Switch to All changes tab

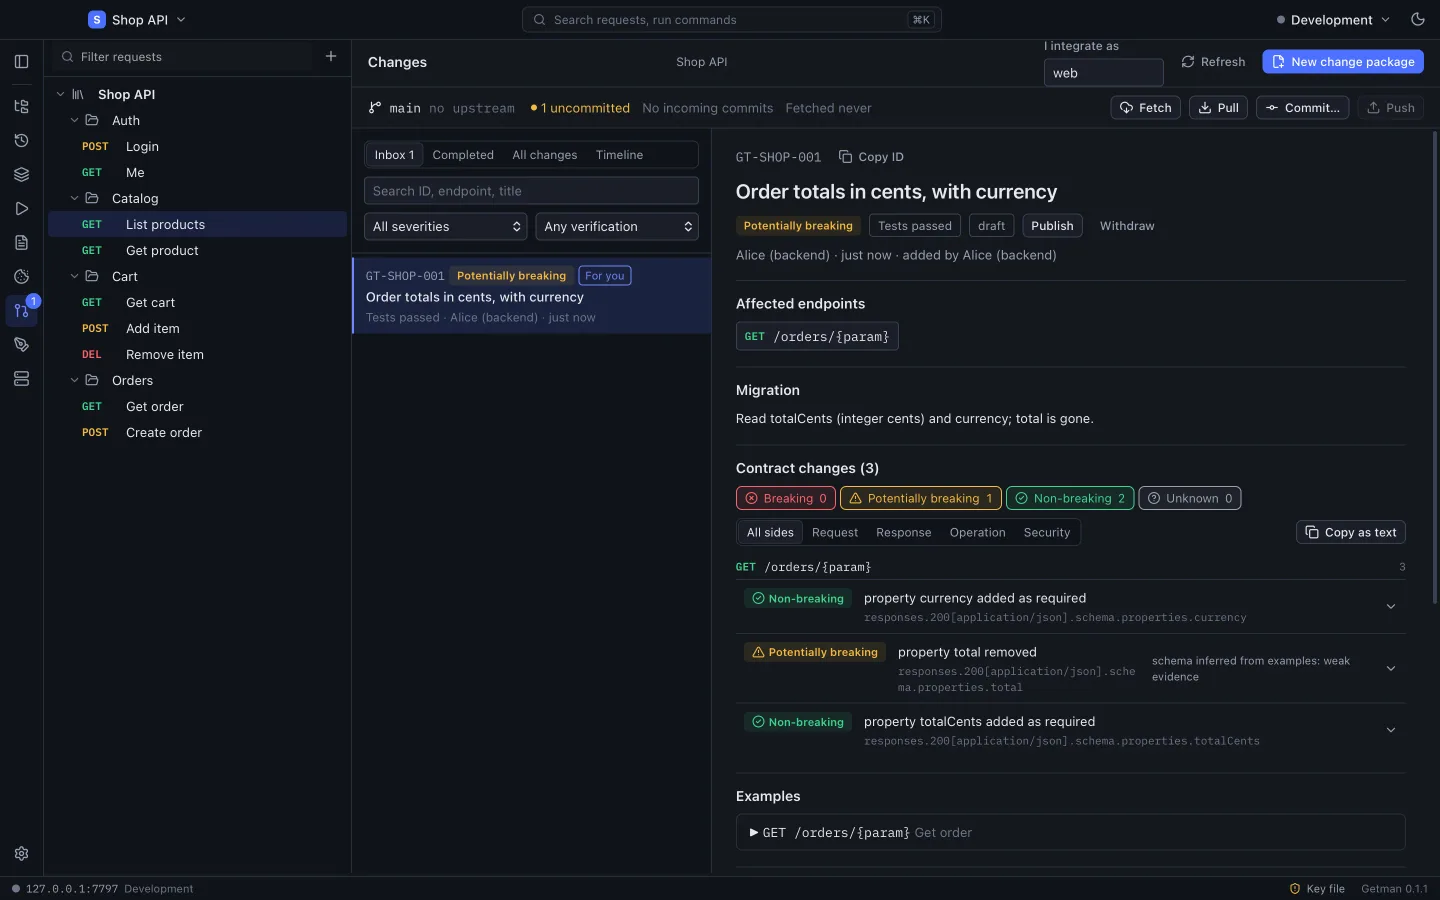point(544,155)
